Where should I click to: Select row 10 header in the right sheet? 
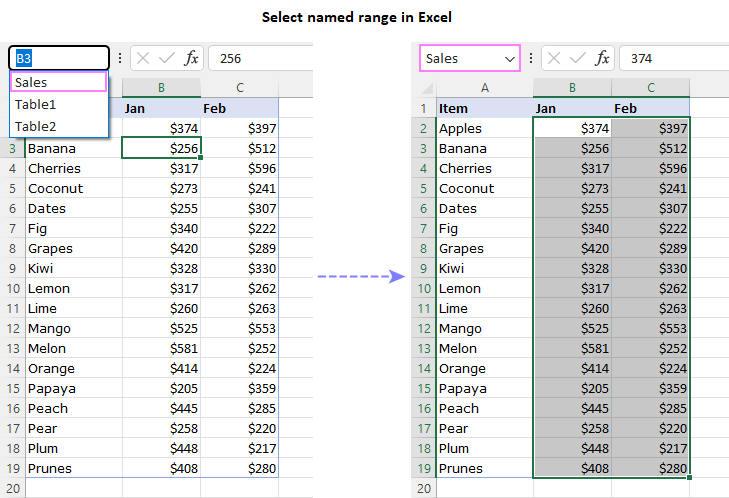pos(422,288)
